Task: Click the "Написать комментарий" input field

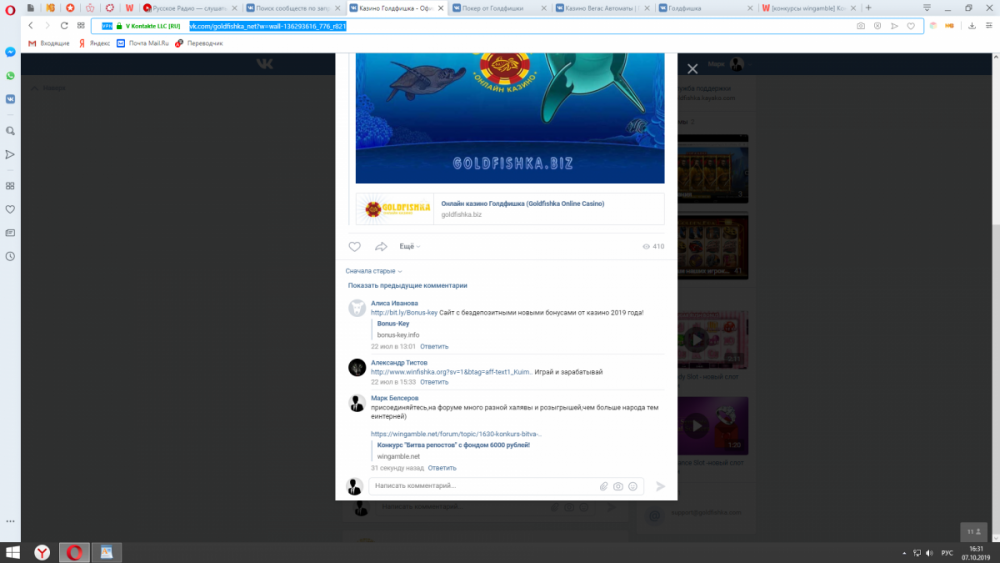Action: [x=480, y=486]
